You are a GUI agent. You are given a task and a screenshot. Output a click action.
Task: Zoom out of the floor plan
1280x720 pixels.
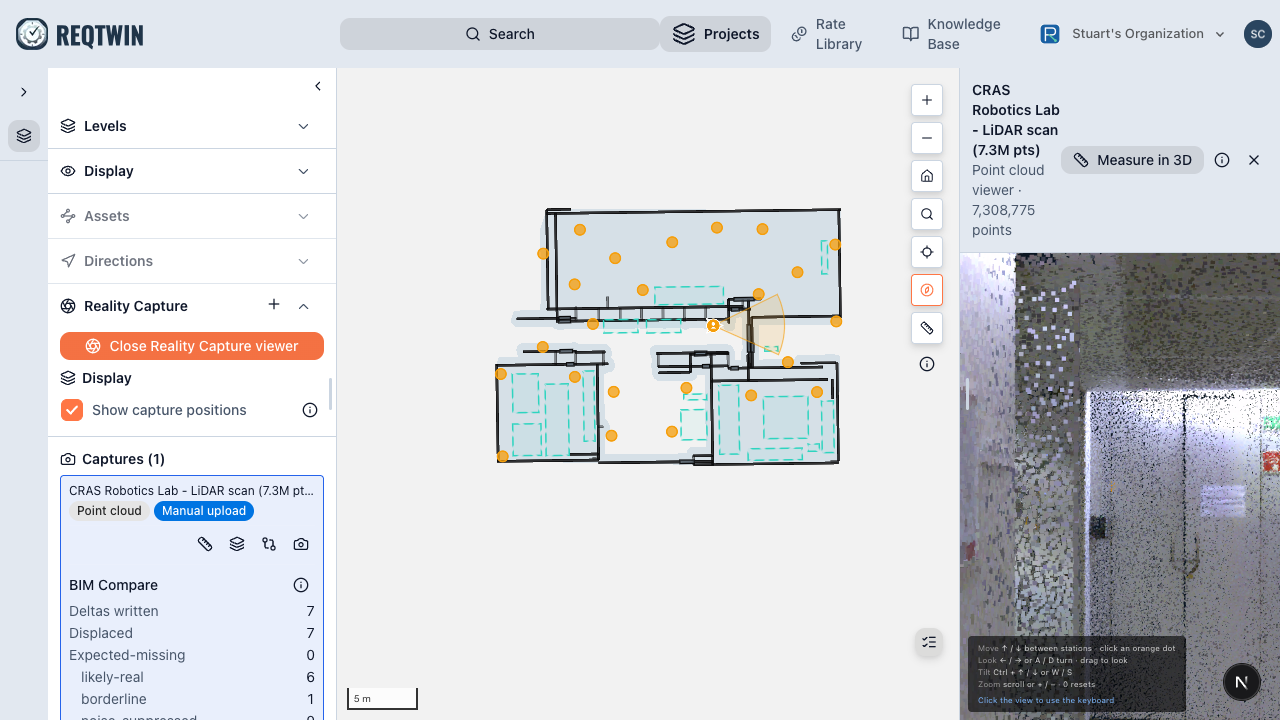click(927, 138)
